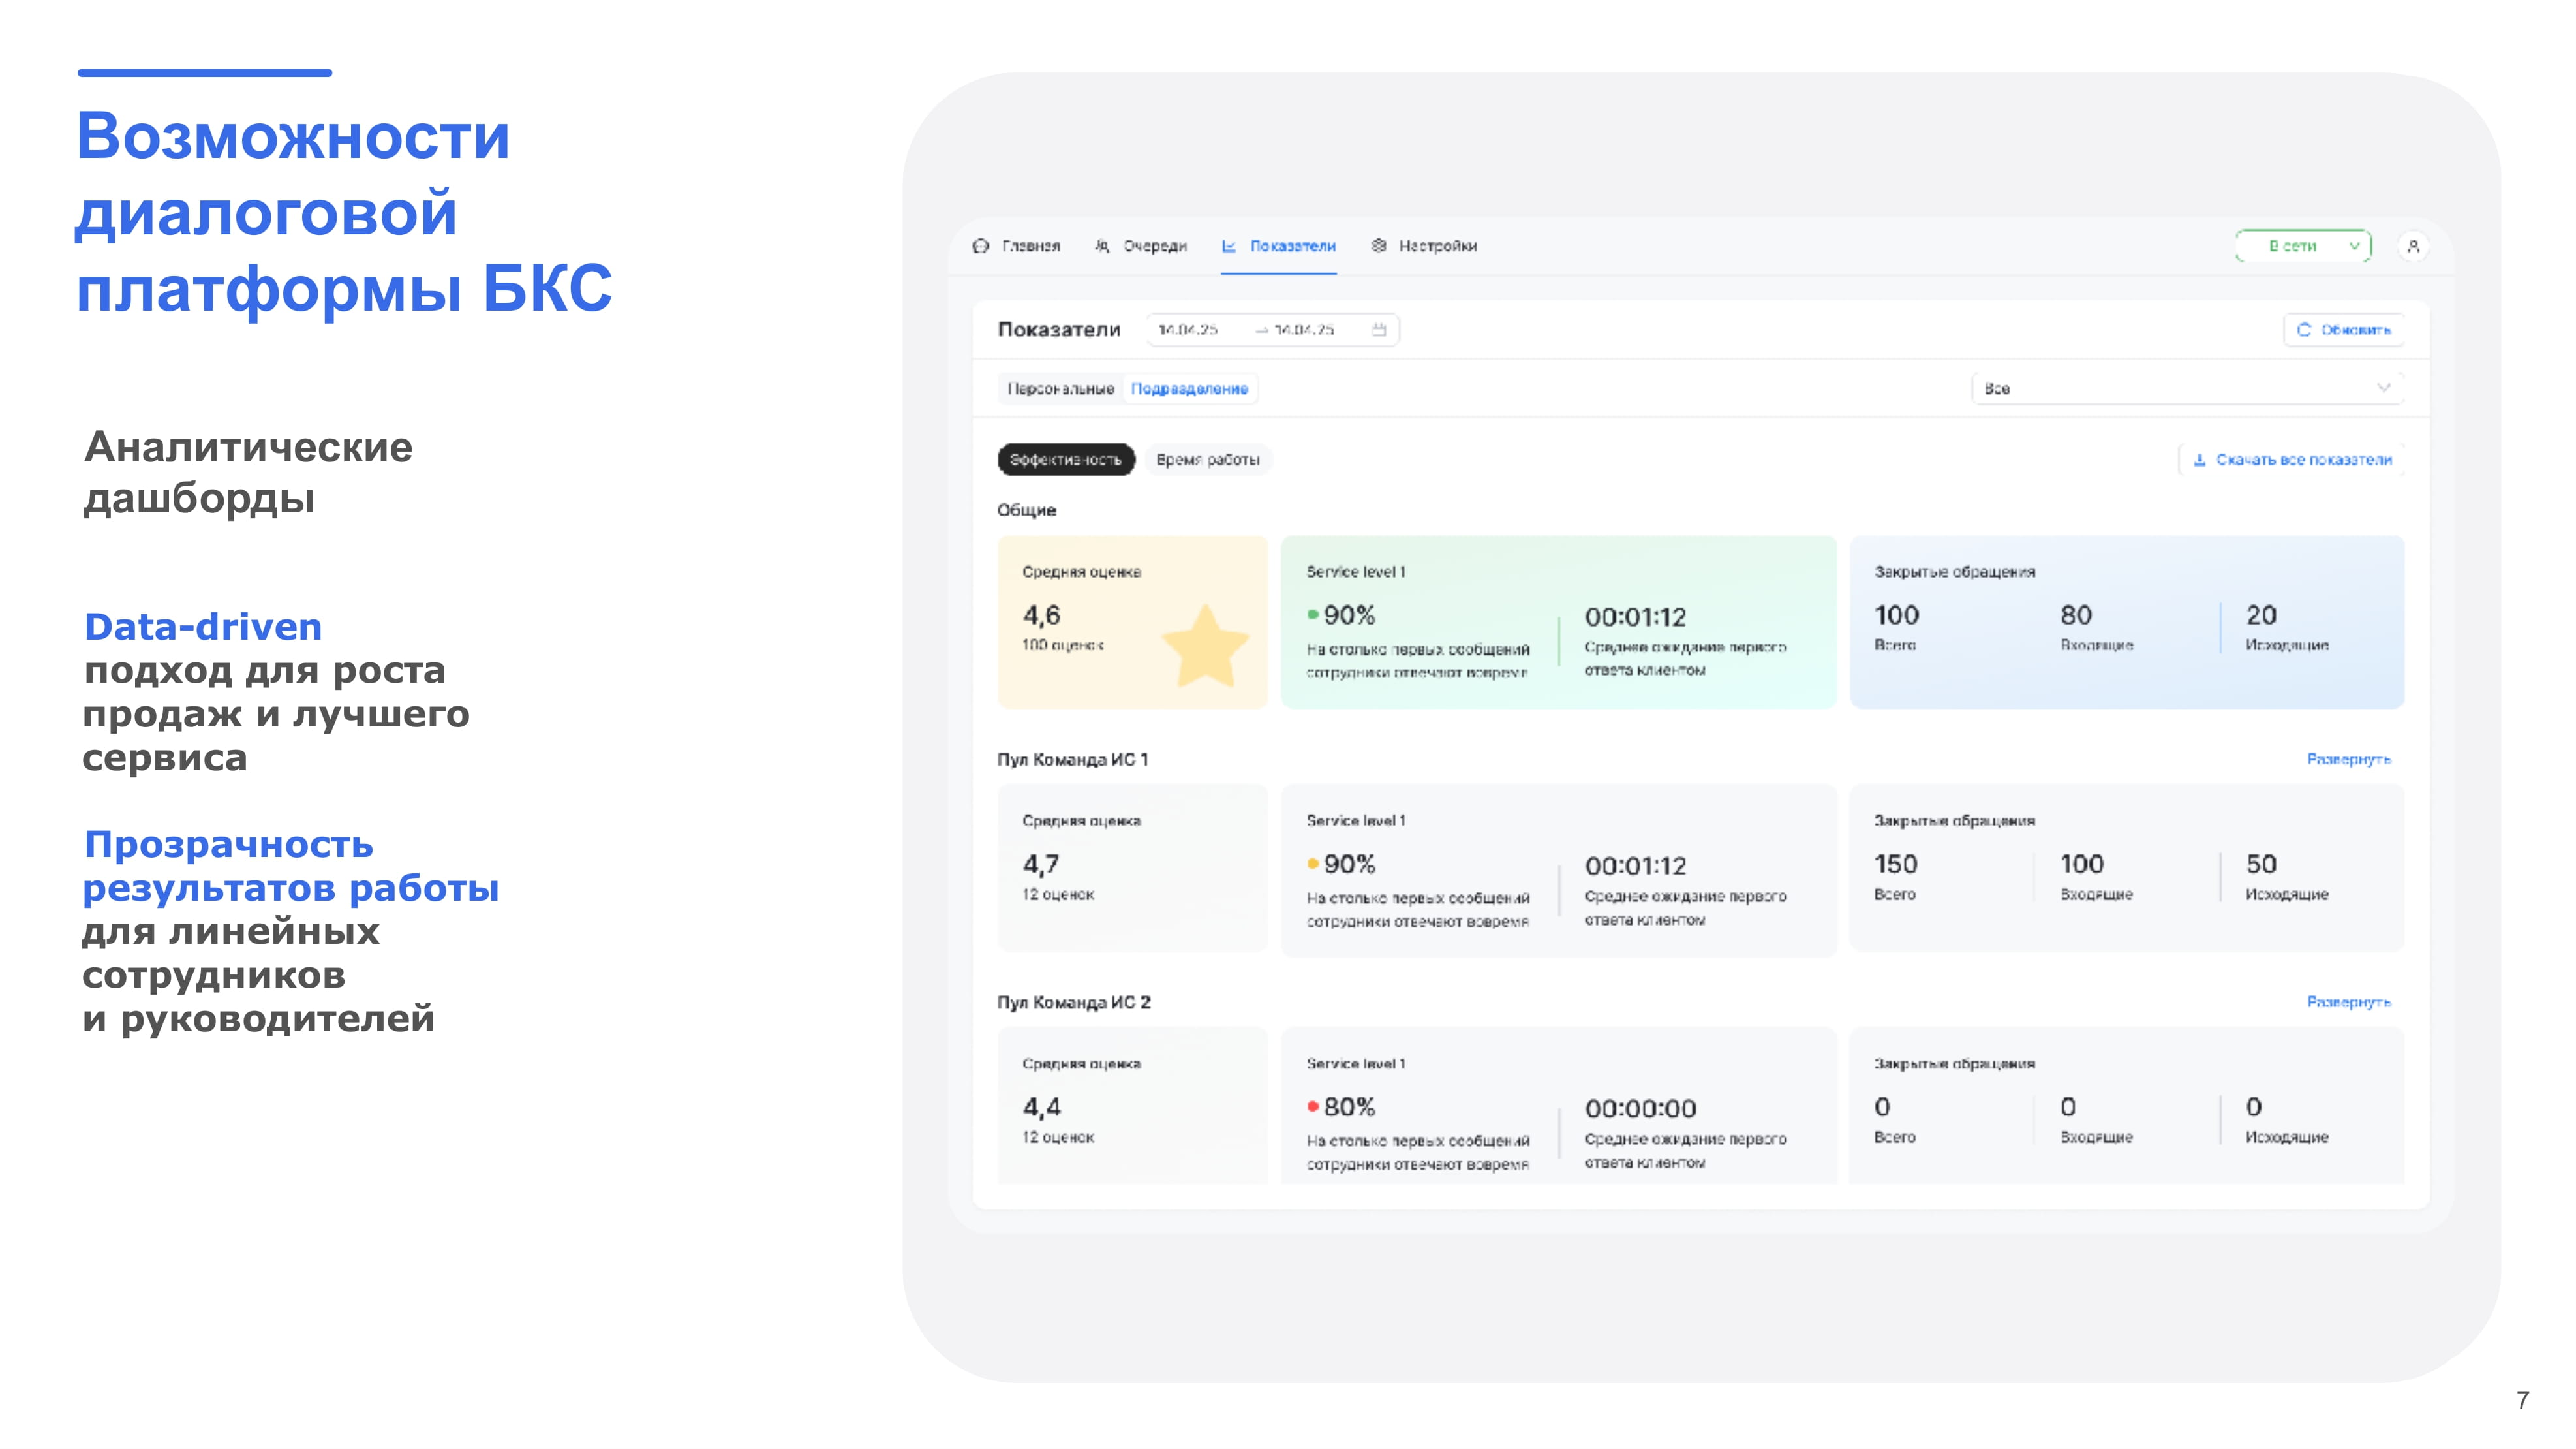Image resolution: width=2576 pixels, height=1449 pixels.
Task: Click the star icon in Средняя оценка card
Action: (x=1205, y=647)
